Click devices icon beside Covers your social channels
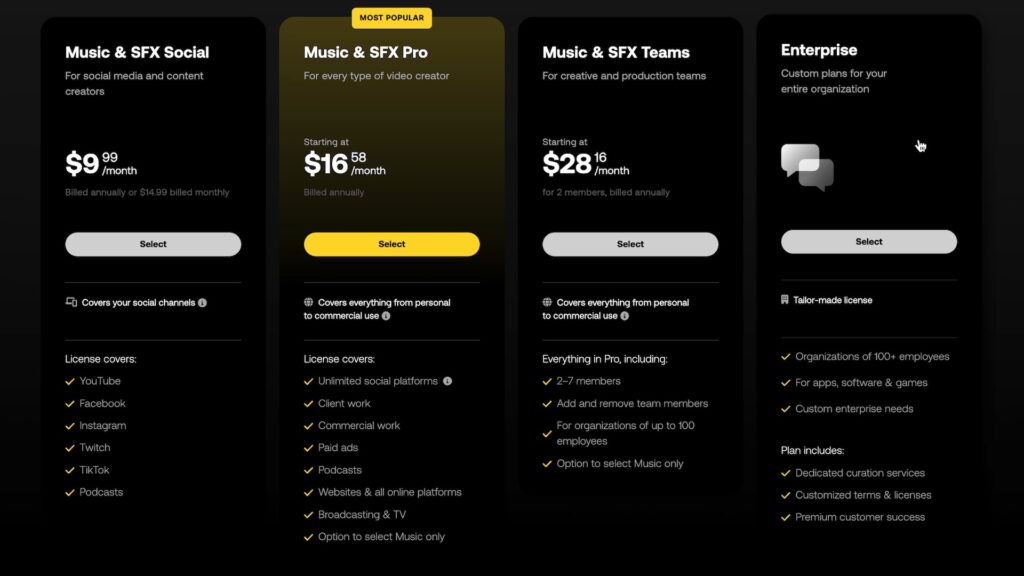This screenshot has height=576, width=1024. pyautogui.click(x=71, y=302)
